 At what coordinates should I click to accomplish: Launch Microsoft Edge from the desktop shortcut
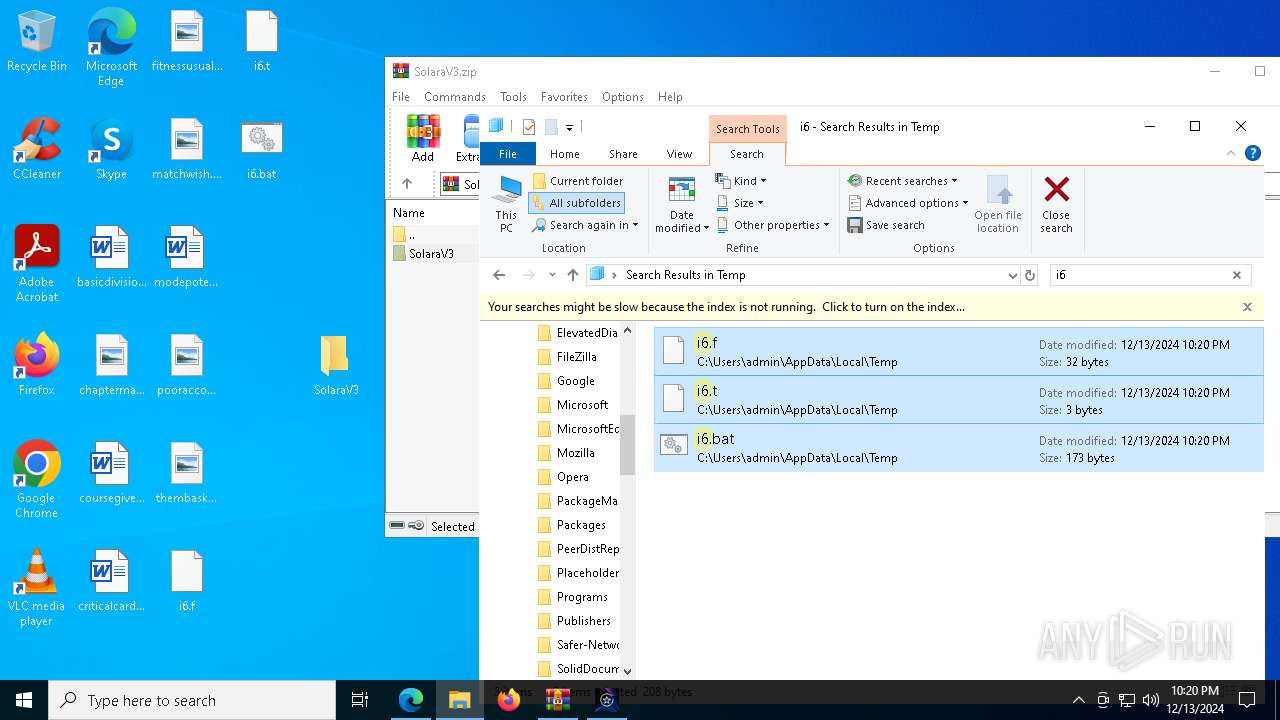click(x=111, y=48)
